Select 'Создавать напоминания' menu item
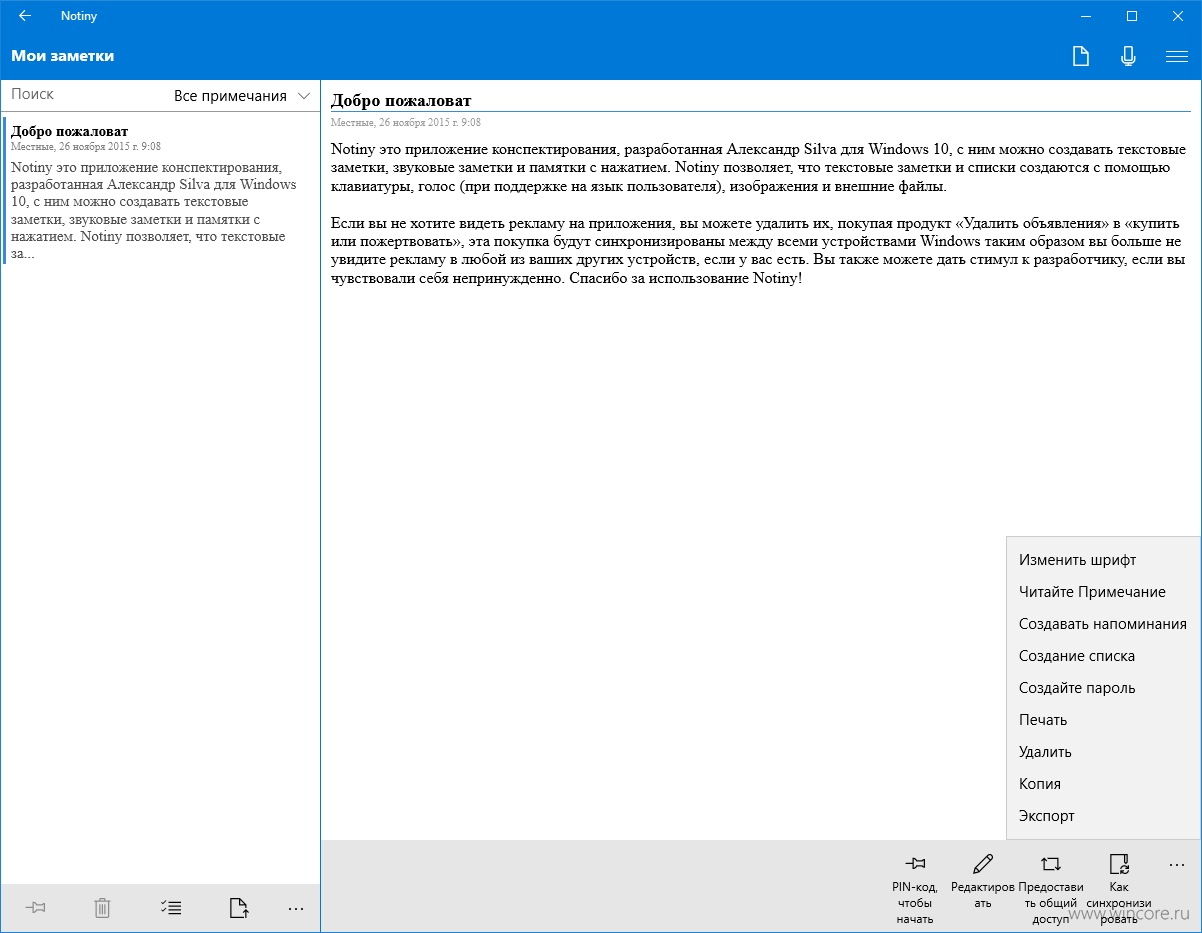 coord(1103,624)
